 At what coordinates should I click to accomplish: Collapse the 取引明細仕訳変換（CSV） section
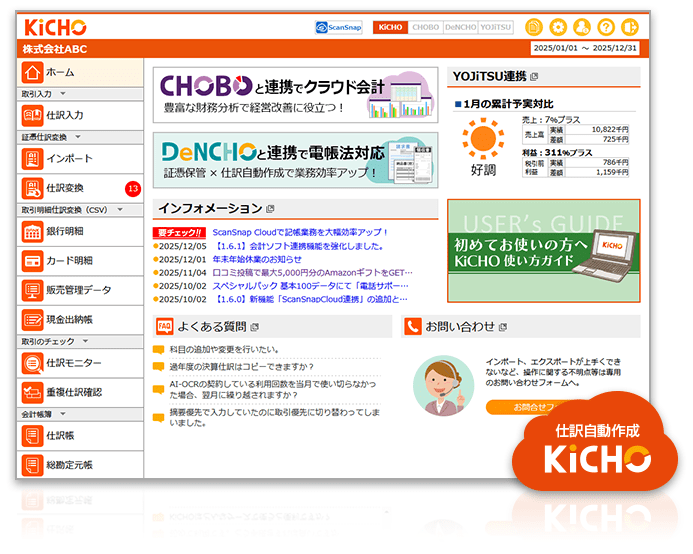(x=119, y=210)
